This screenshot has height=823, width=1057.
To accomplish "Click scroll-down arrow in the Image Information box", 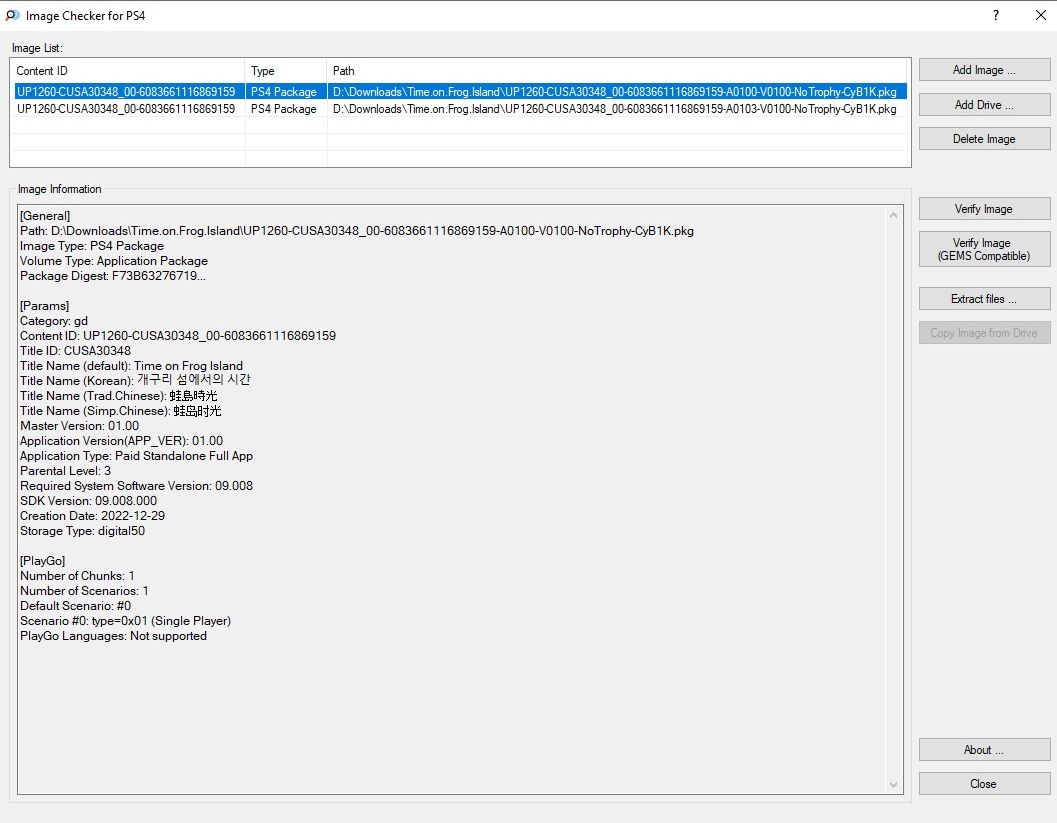I will pyautogui.click(x=893, y=785).
